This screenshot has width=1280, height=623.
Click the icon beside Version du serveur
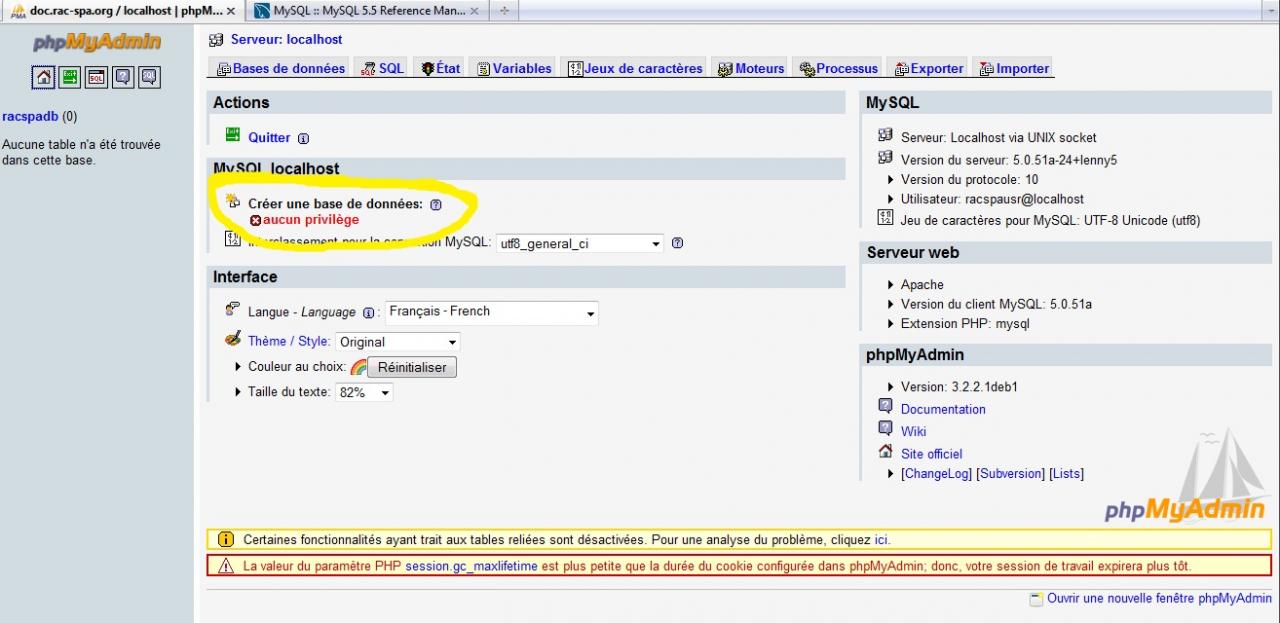coord(885,157)
